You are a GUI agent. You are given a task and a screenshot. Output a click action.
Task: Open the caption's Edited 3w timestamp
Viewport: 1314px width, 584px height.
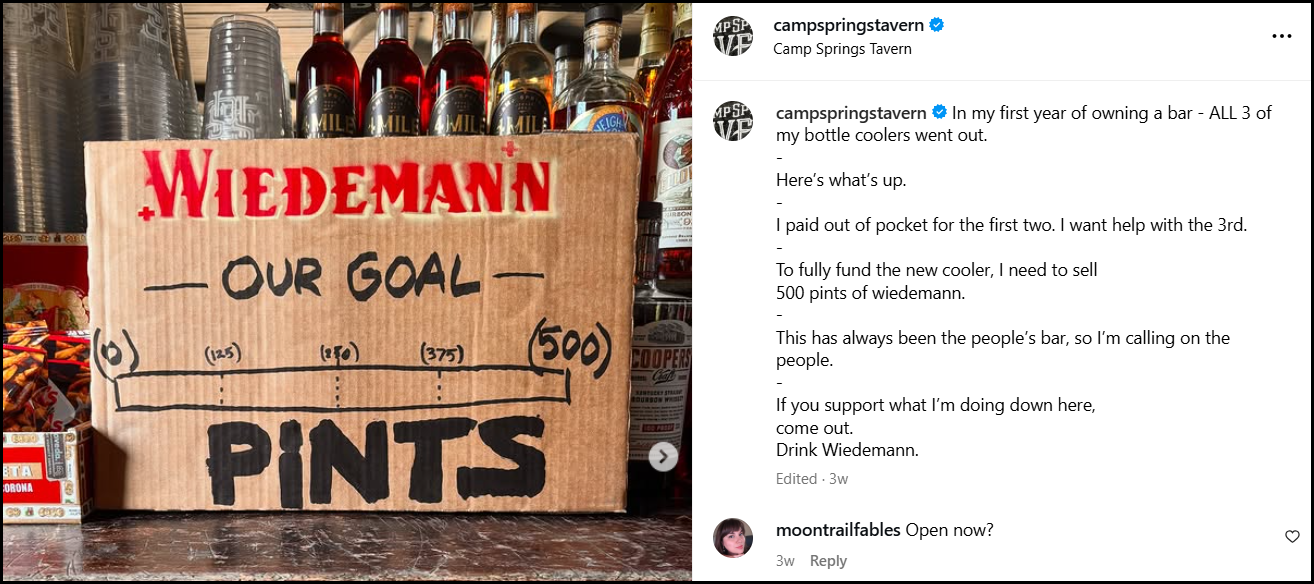coord(812,479)
